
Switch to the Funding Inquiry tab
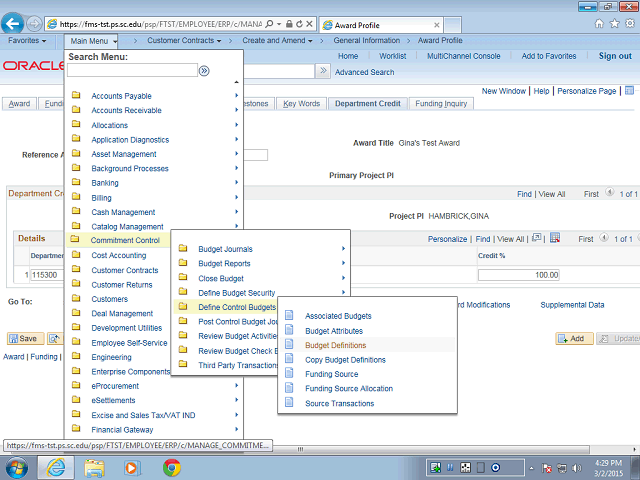(x=441, y=103)
